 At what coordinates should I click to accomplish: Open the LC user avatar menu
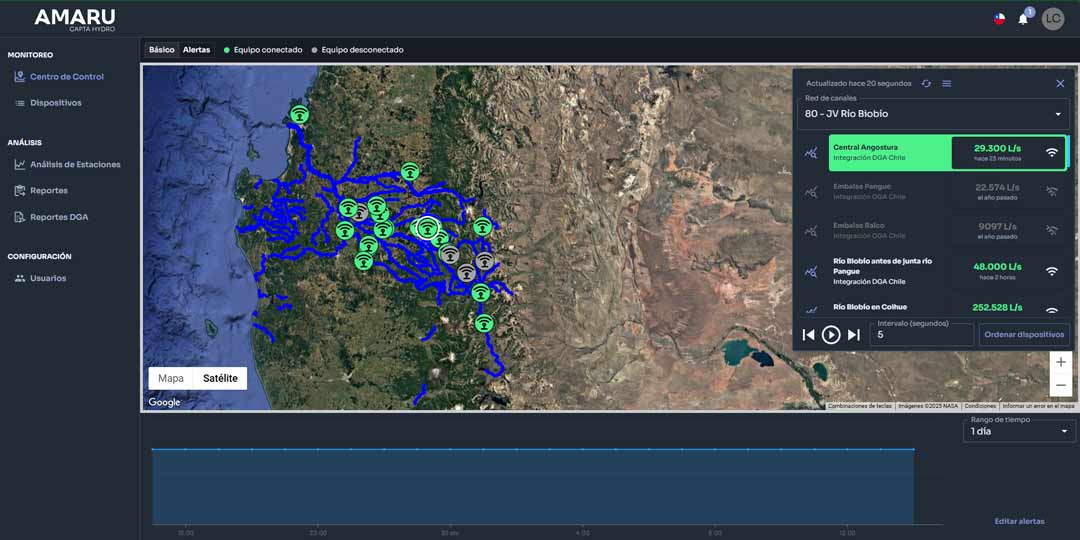pos(1053,19)
